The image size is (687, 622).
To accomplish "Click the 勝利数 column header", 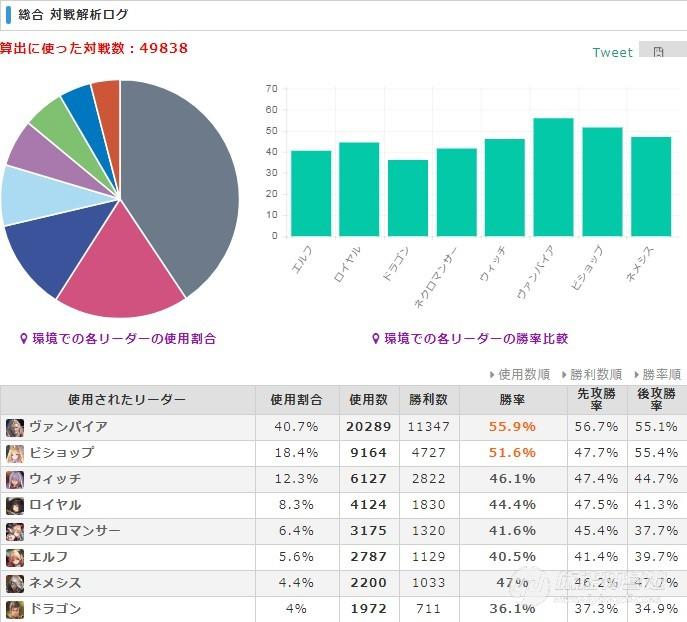I will point(428,399).
